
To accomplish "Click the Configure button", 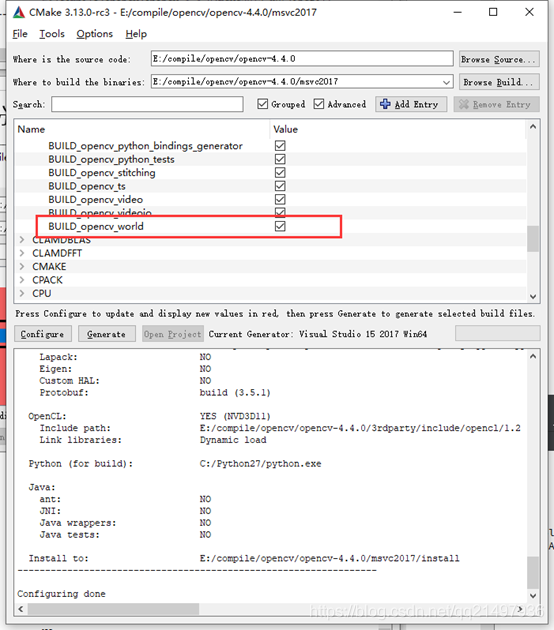I will coord(43,334).
